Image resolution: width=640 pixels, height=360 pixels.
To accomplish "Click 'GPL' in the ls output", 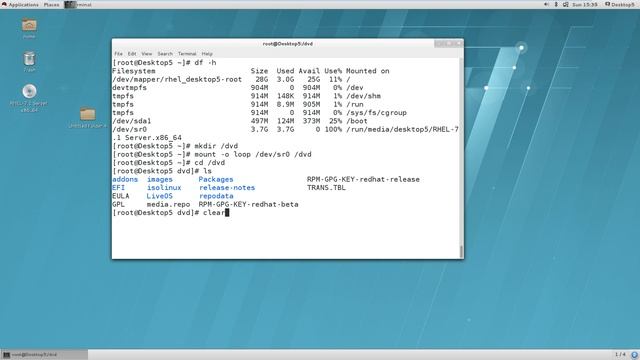I will tap(118, 204).
